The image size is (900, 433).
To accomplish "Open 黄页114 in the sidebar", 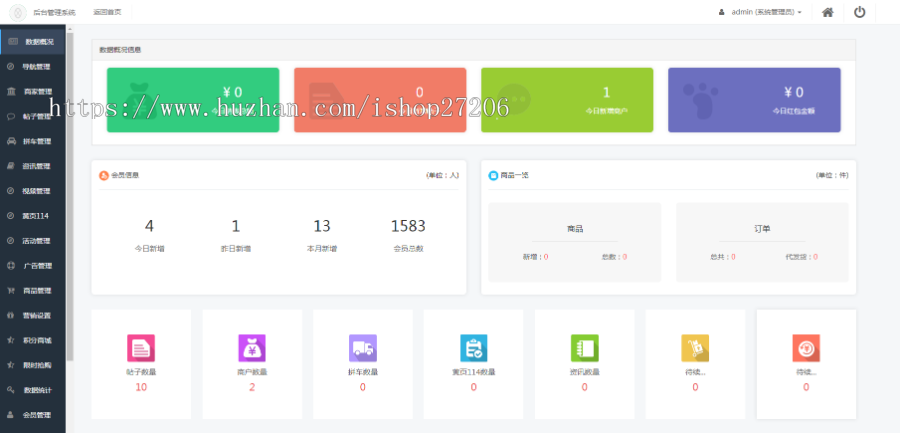I will click(x=33, y=216).
